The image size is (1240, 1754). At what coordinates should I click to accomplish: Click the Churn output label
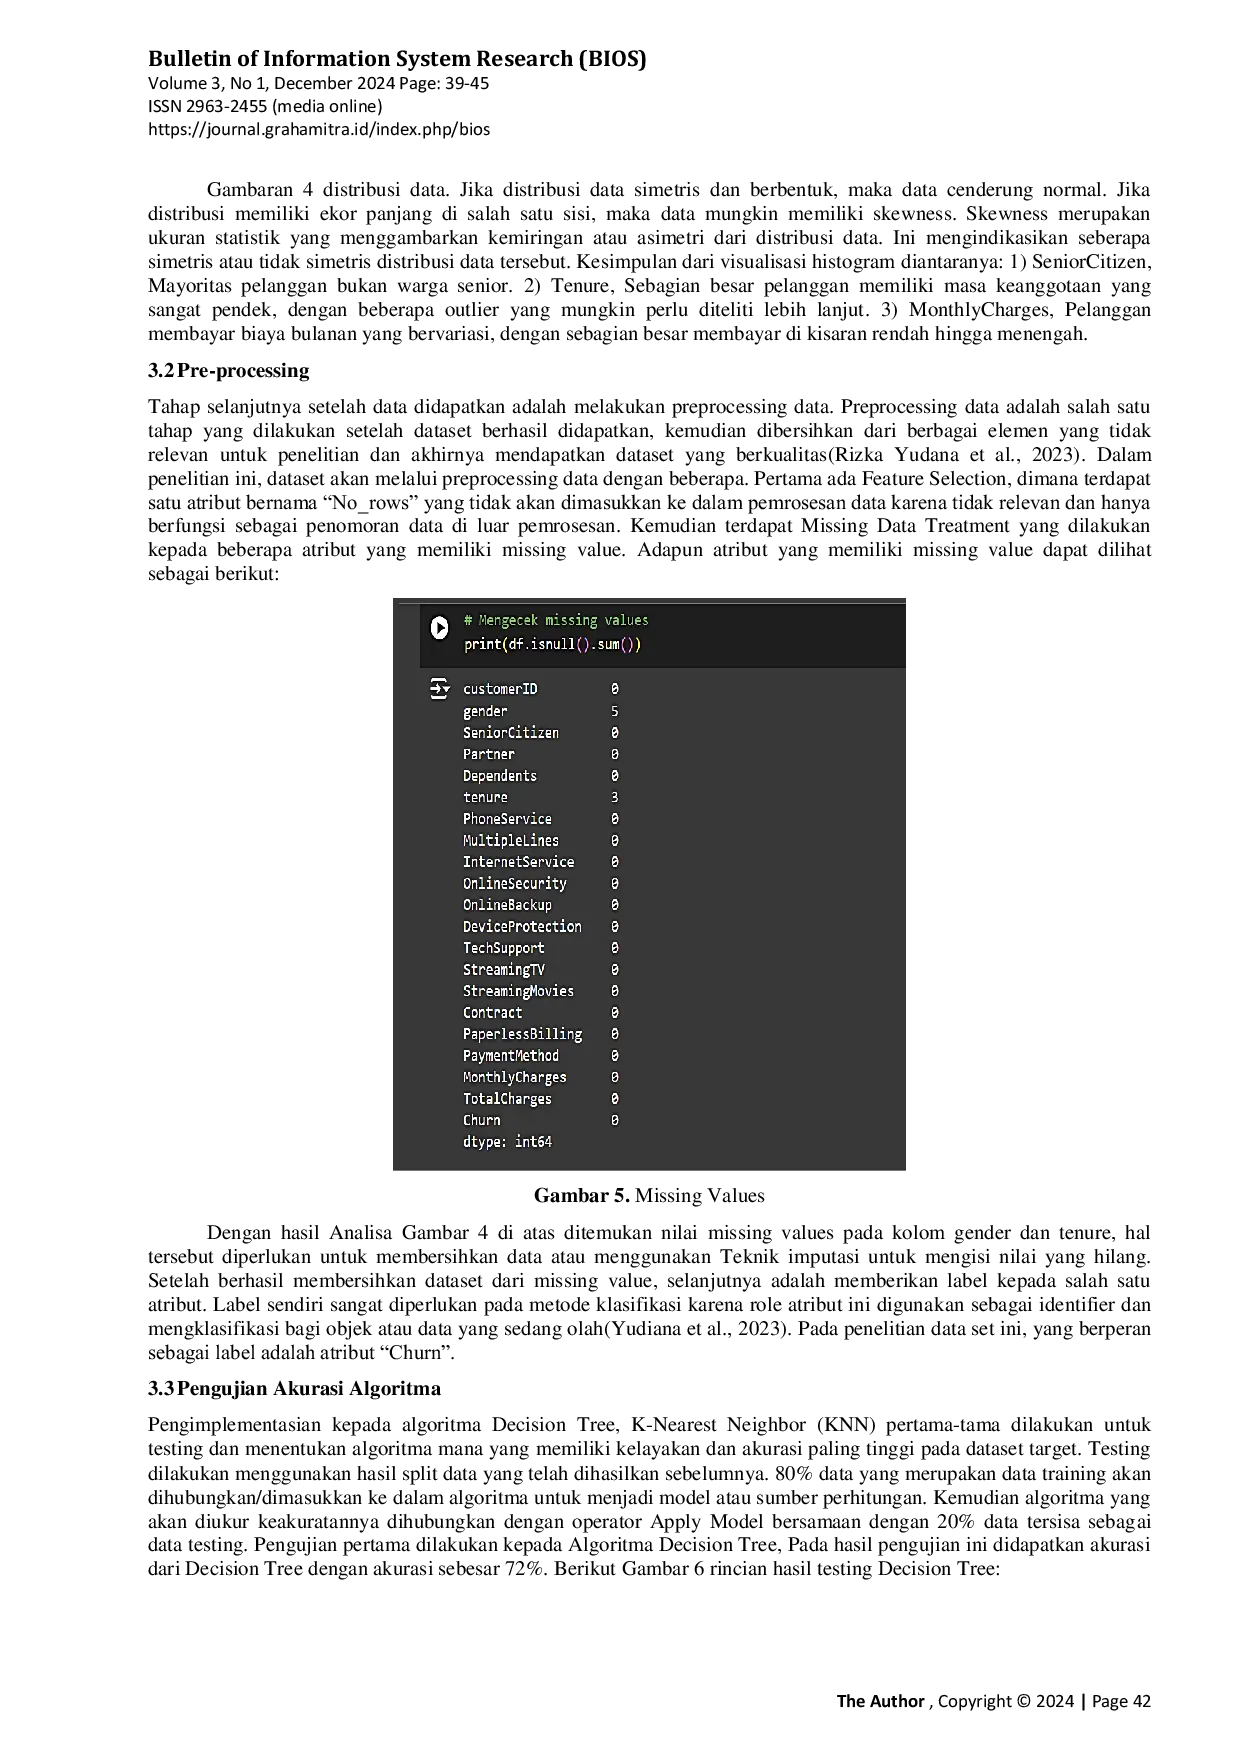[481, 1120]
